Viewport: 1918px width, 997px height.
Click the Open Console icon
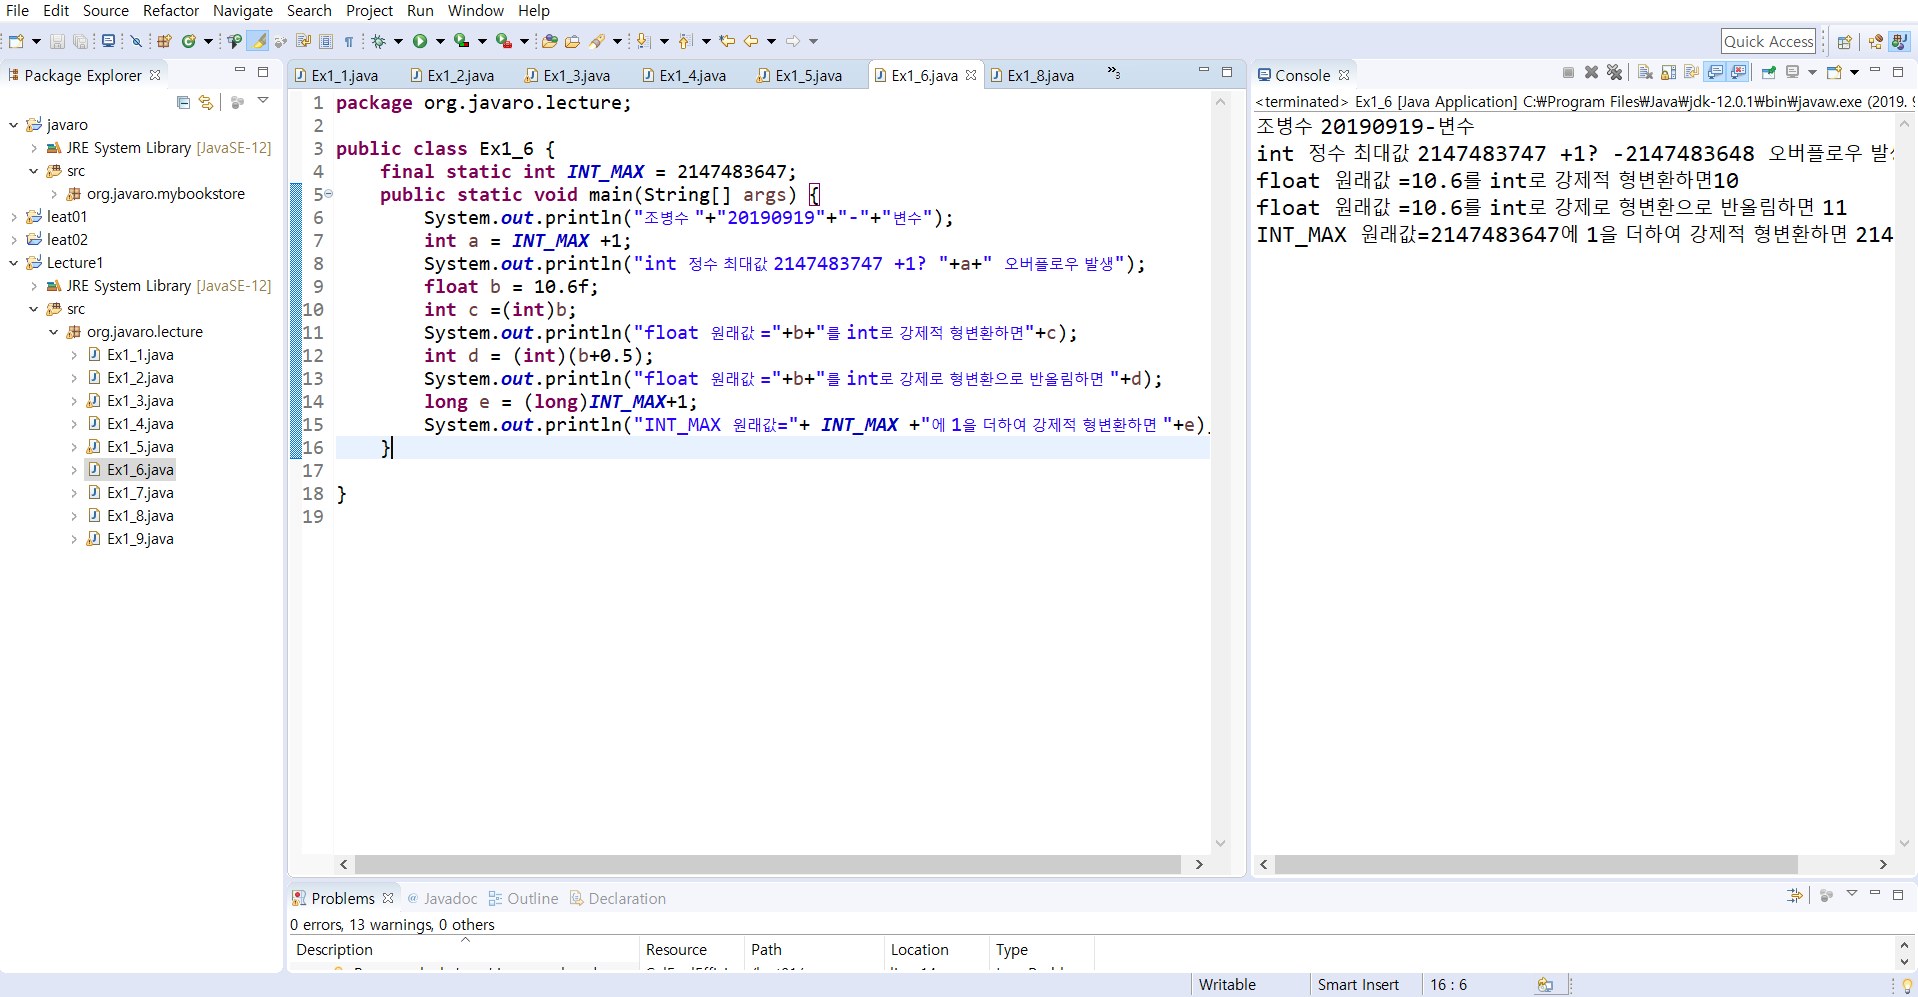coord(1834,72)
